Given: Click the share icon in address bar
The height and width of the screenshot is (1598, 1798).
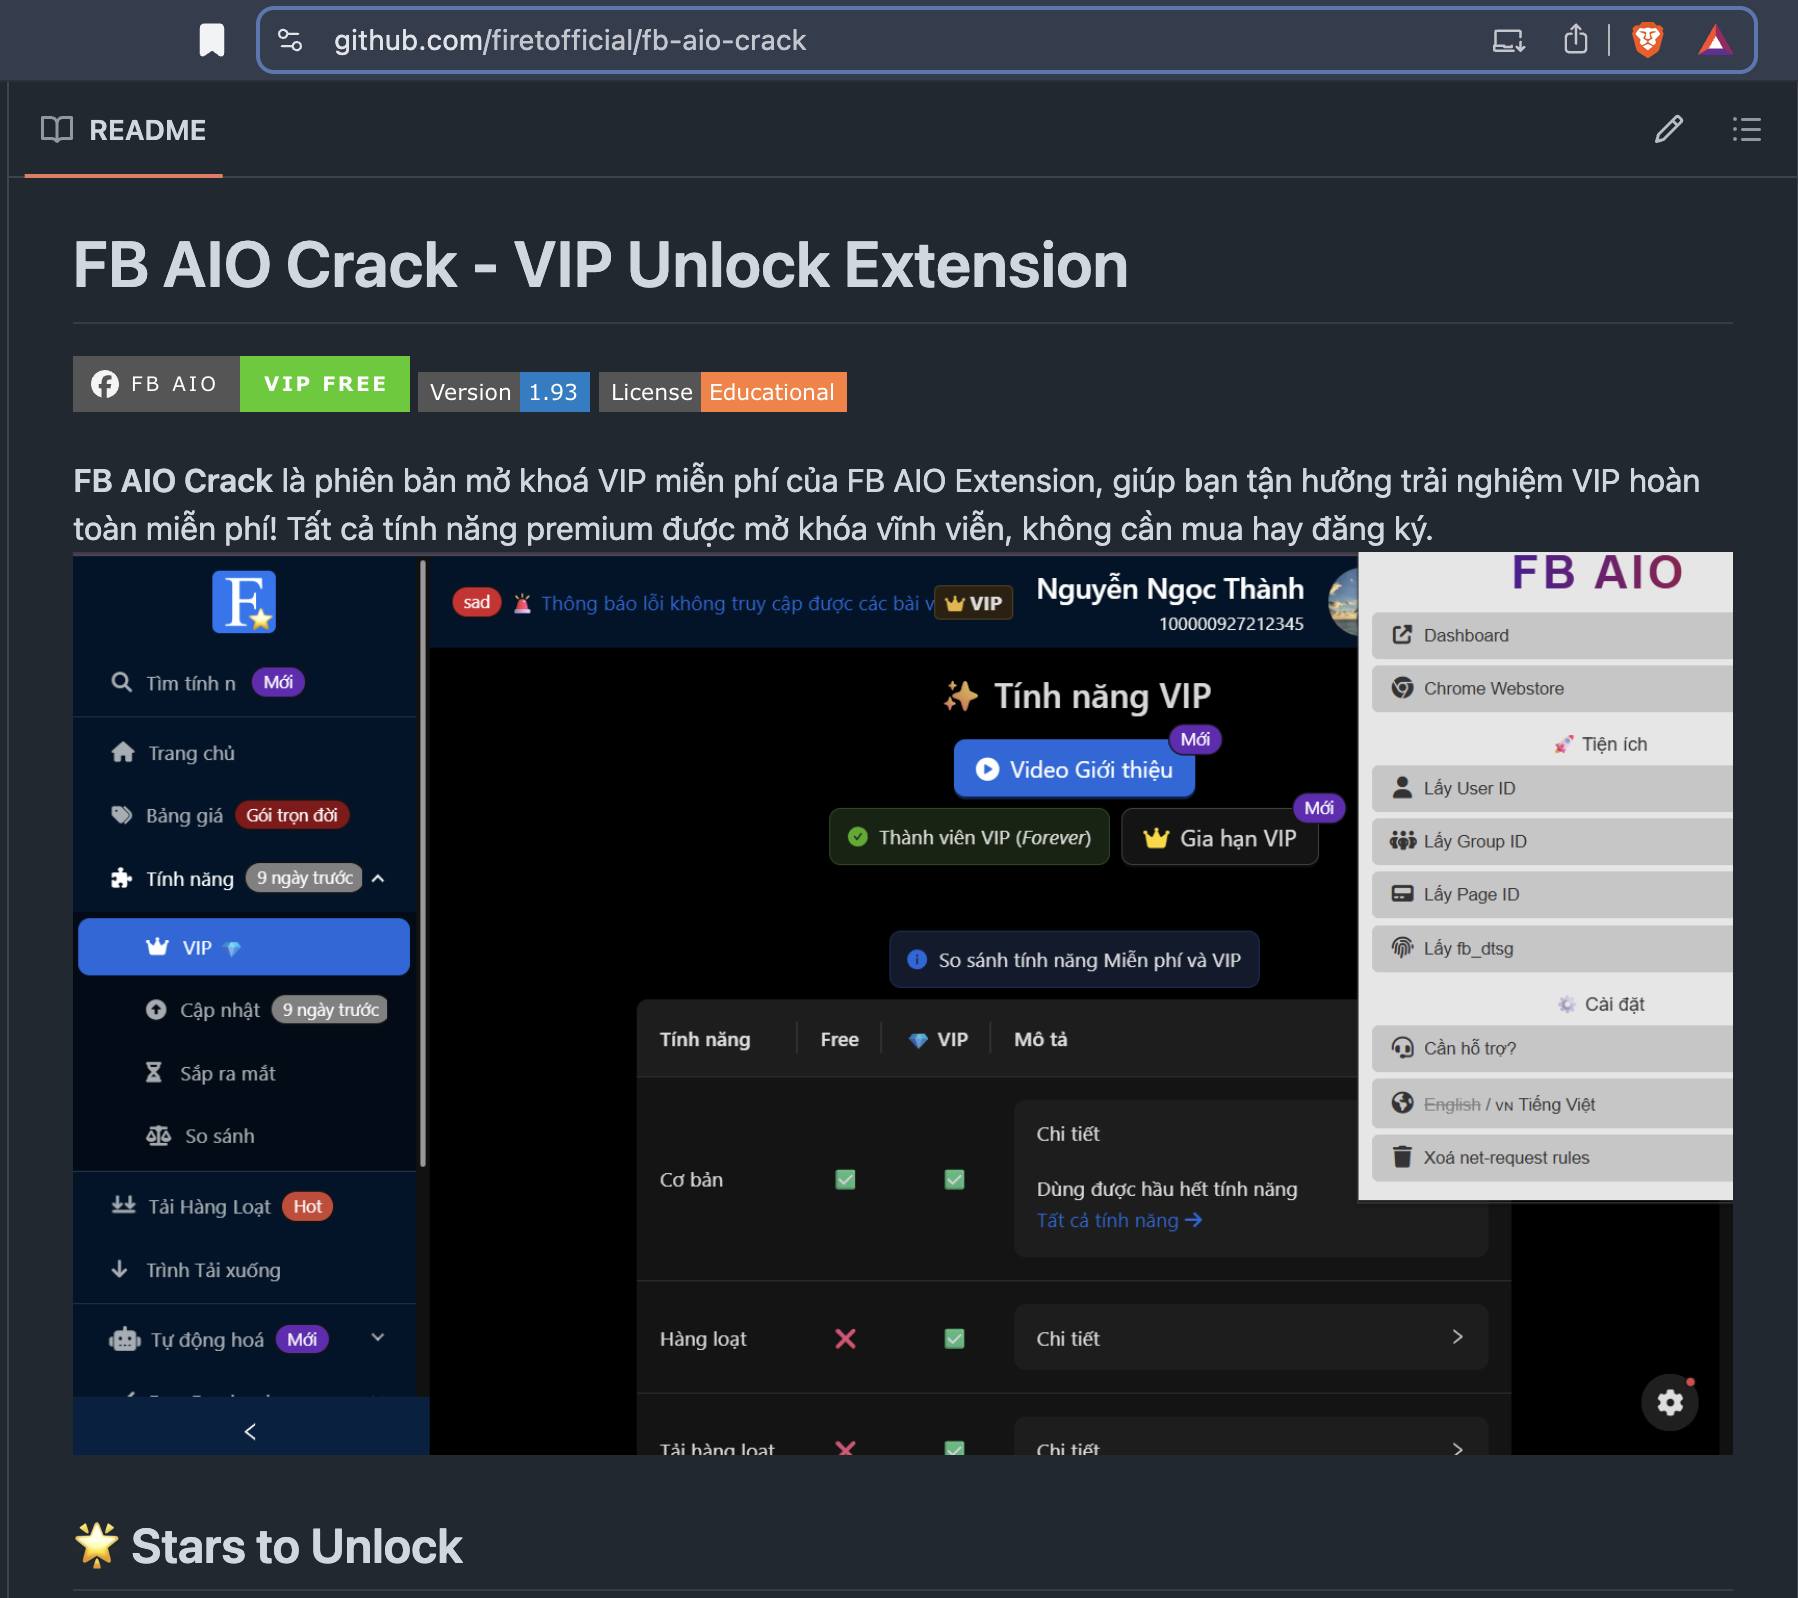Looking at the screenshot, I should tap(1576, 40).
